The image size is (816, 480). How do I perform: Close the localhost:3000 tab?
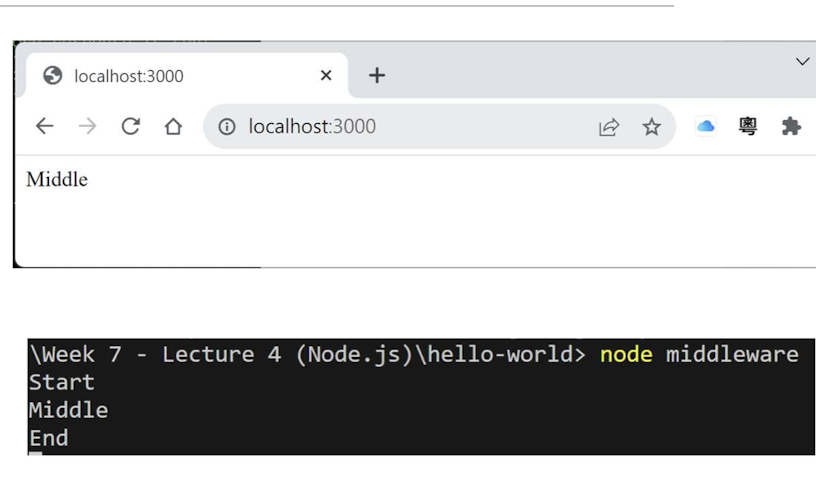pyautogui.click(x=326, y=75)
